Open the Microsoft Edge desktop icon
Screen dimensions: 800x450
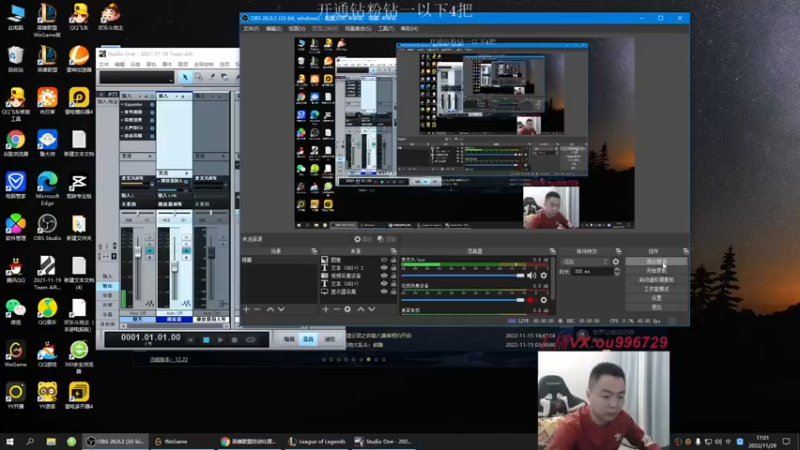(x=47, y=188)
